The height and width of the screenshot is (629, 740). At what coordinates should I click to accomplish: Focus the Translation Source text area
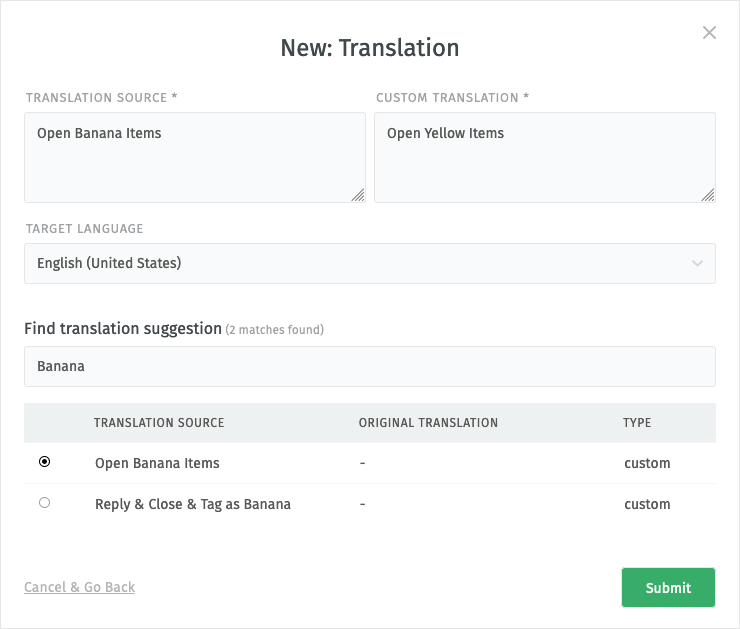[x=195, y=158]
